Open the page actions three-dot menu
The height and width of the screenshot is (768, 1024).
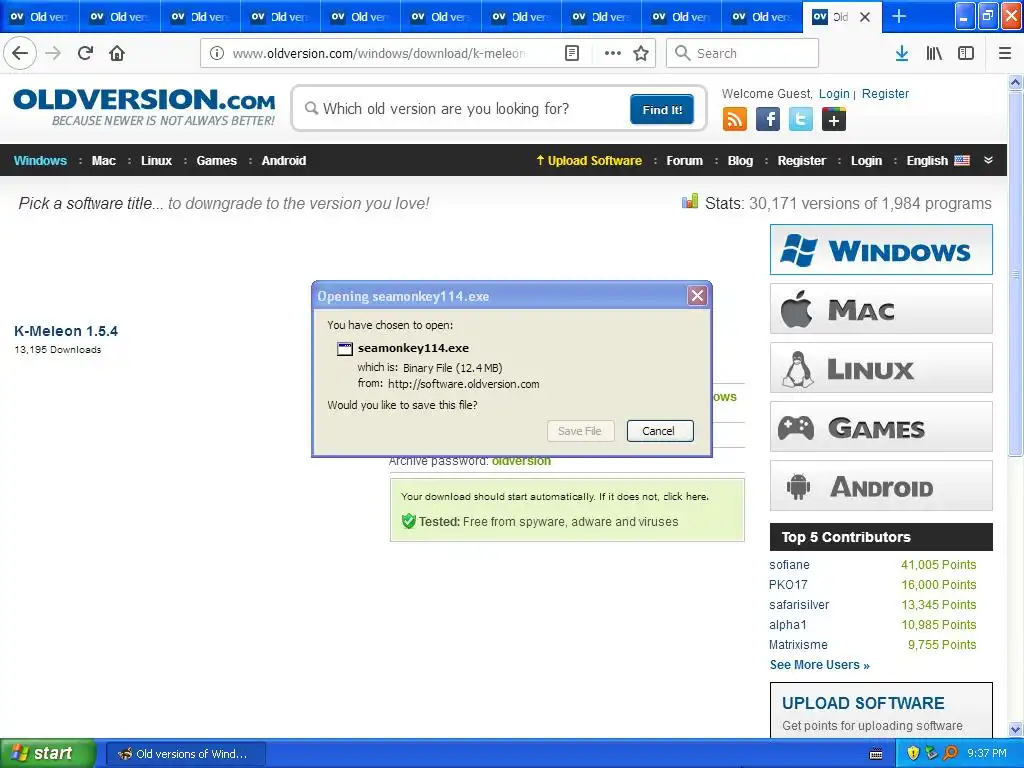click(613, 53)
